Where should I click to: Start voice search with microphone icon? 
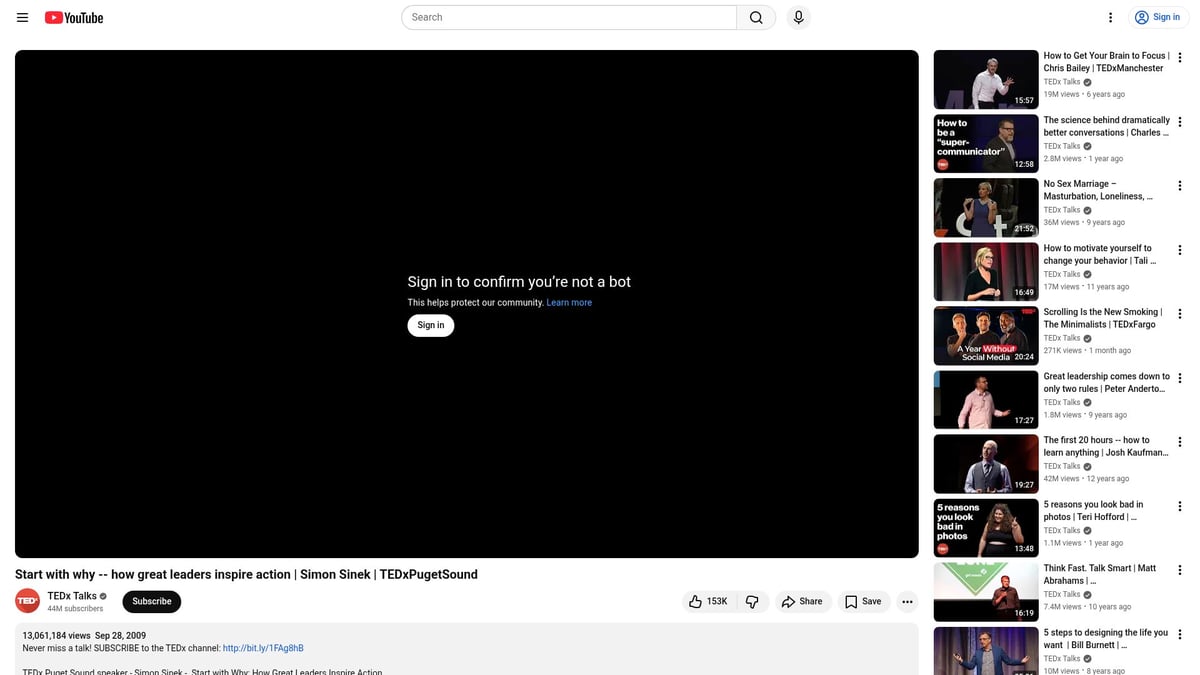coord(798,17)
